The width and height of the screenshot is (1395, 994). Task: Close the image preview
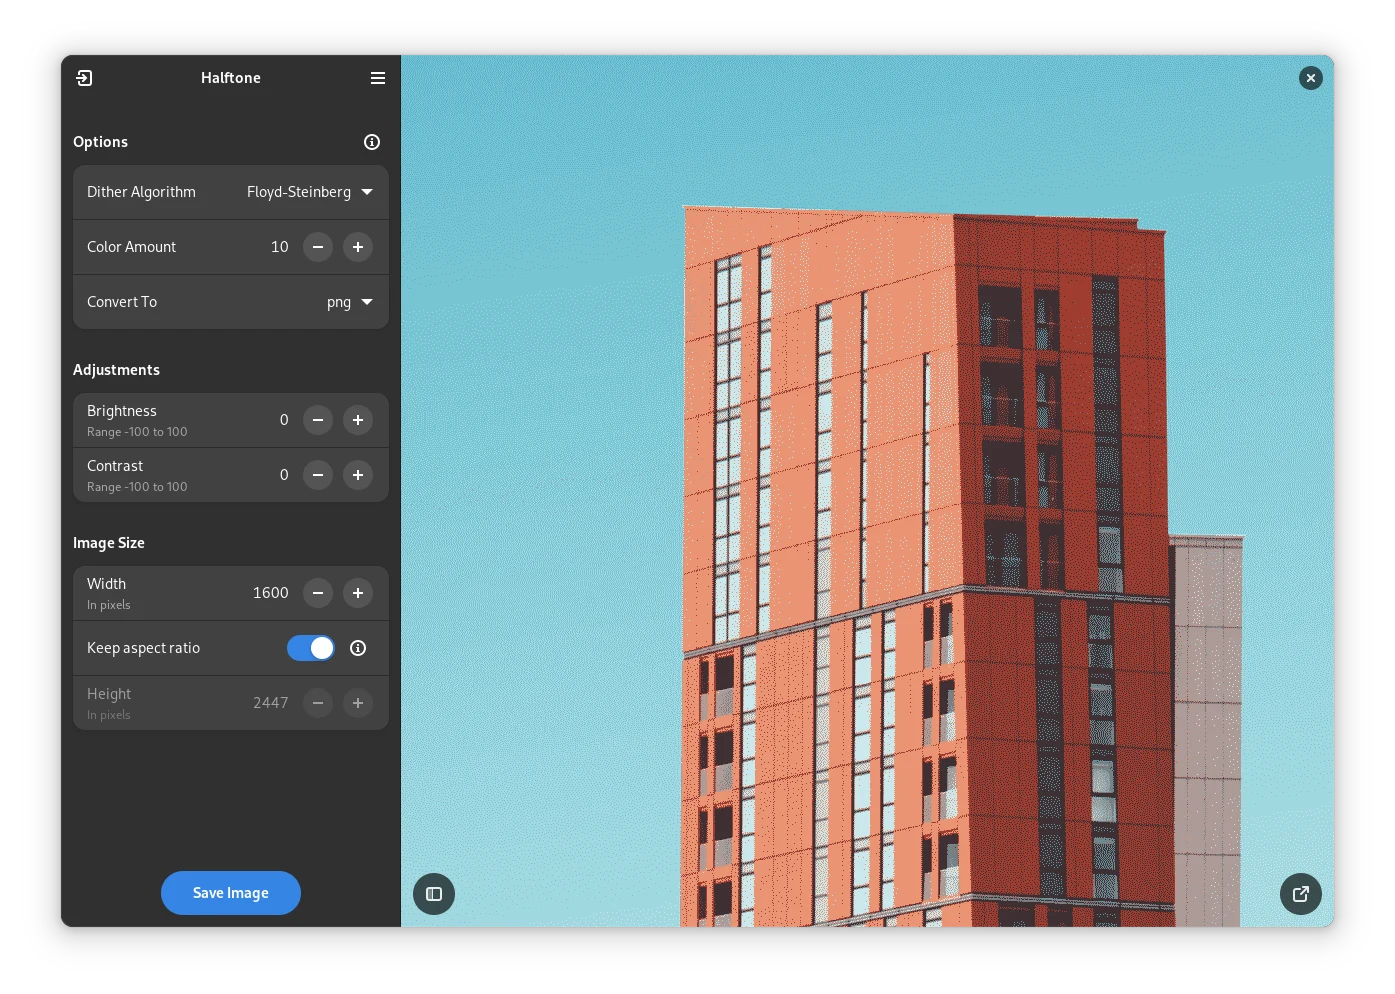(x=1311, y=78)
